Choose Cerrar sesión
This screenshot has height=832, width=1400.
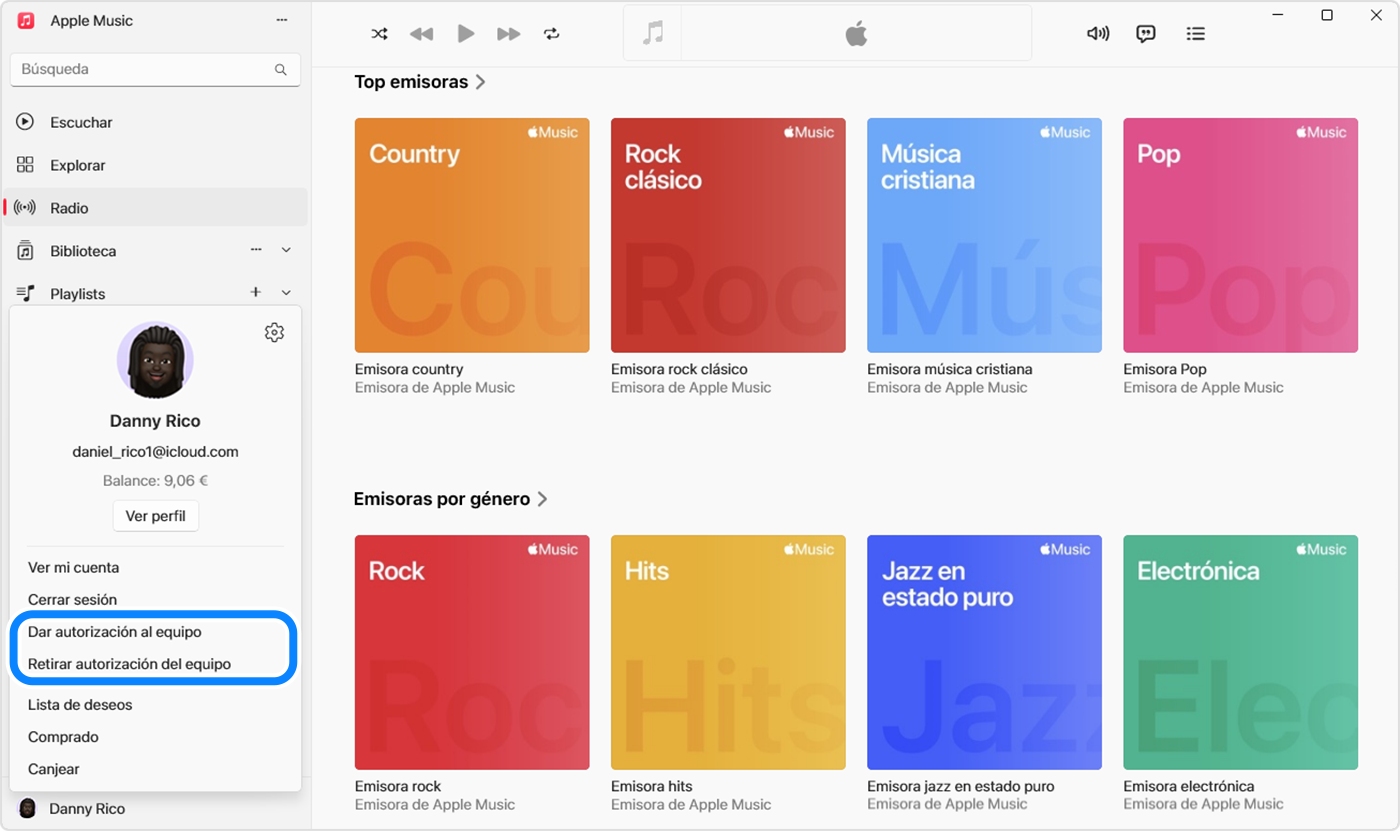click(x=73, y=599)
